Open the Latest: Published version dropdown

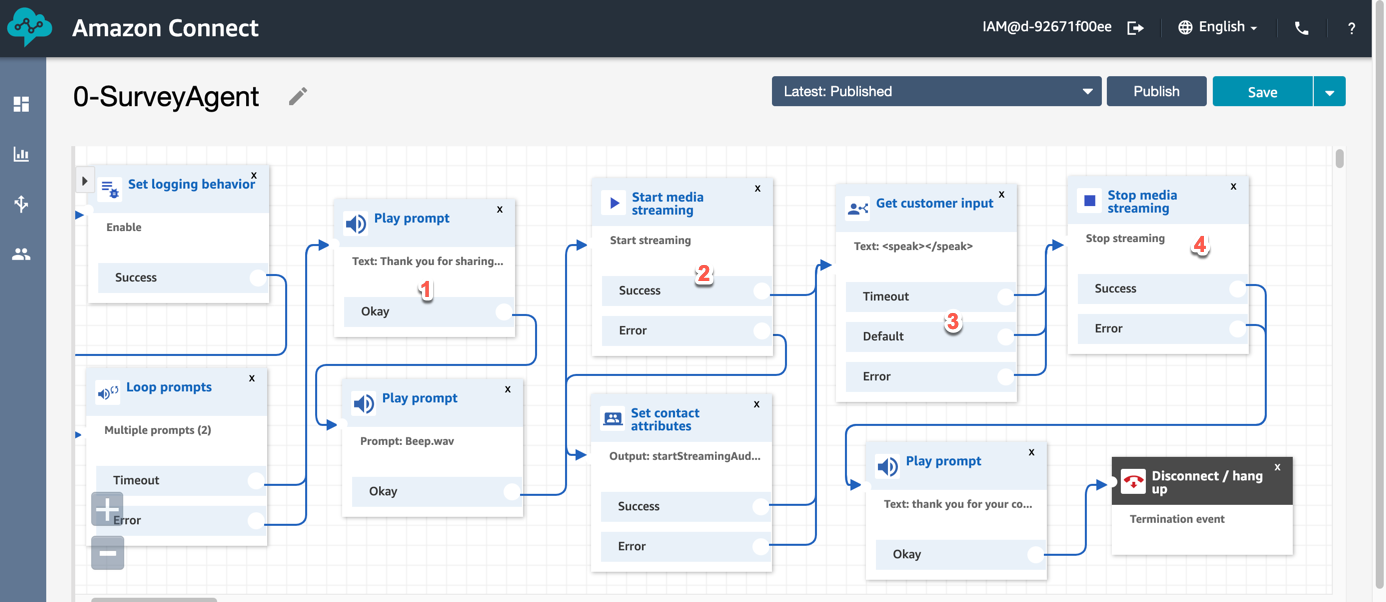tap(936, 91)
